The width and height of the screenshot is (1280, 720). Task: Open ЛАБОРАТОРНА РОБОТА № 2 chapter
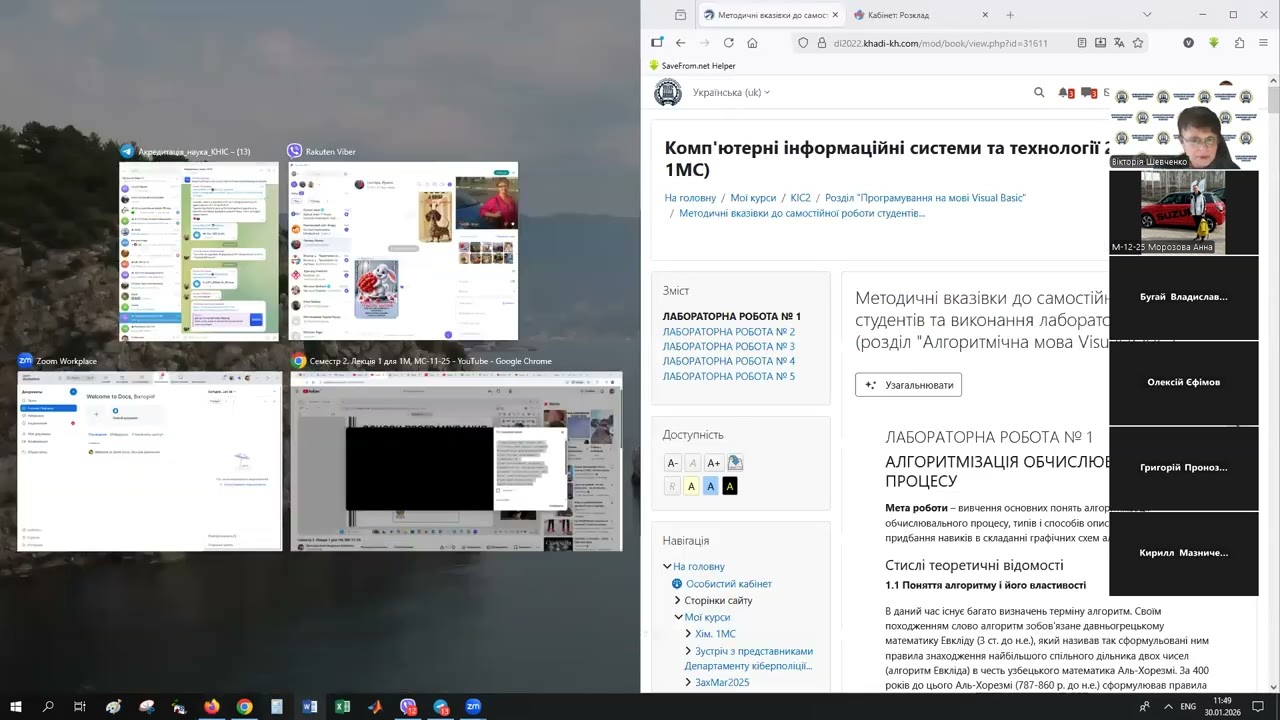coord(729,331)
